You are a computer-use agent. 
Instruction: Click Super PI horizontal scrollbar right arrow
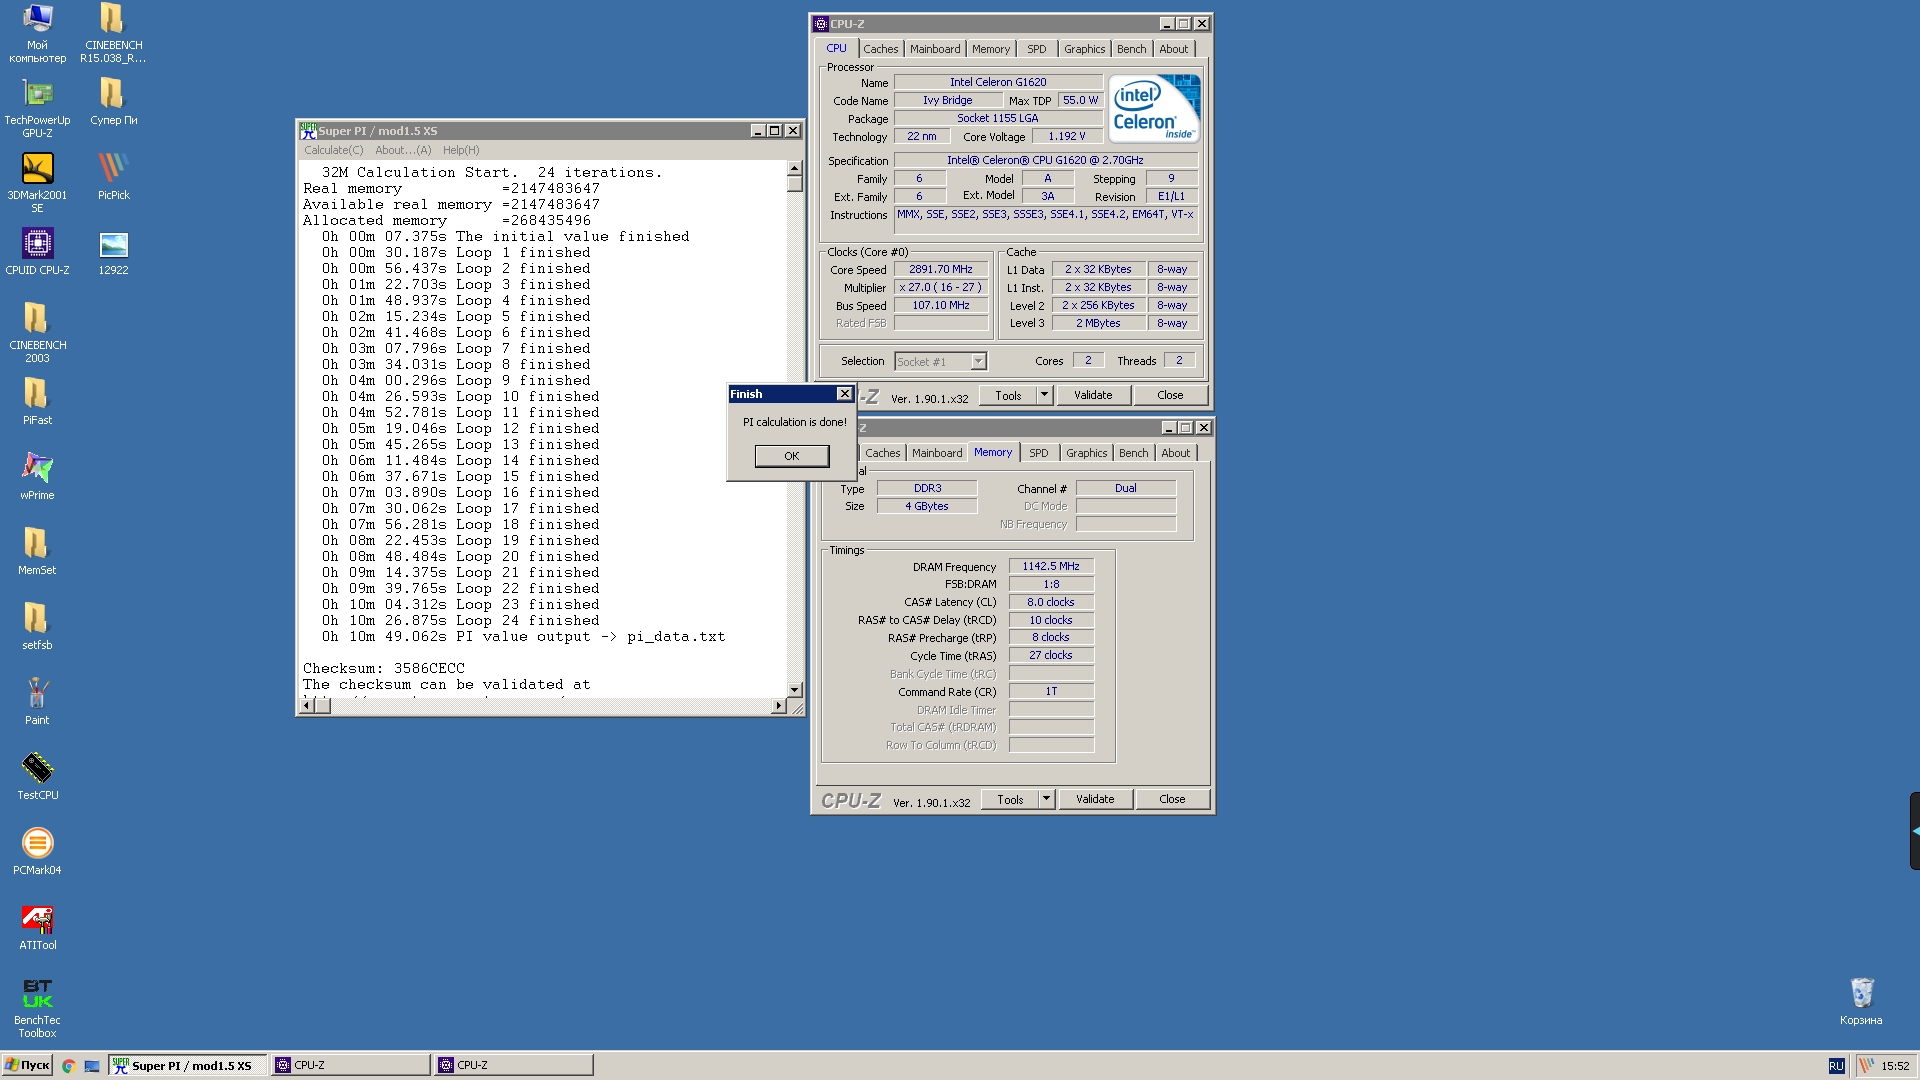pos(778,706)
